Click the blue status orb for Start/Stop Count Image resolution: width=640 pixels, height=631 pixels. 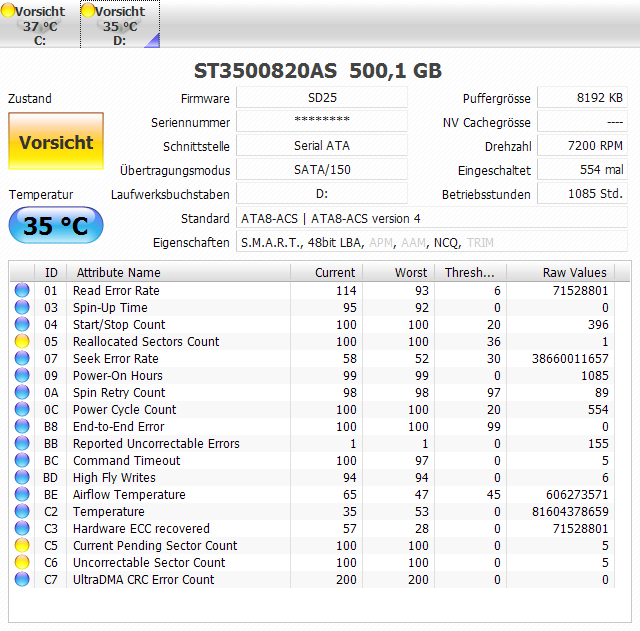(22, 324)
